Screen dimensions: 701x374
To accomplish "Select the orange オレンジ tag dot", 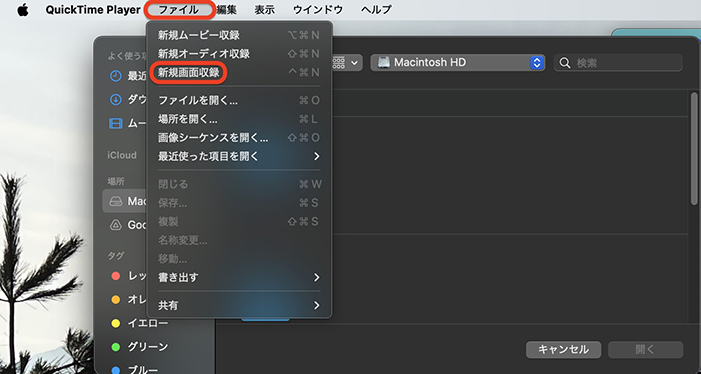I will 116,300.
